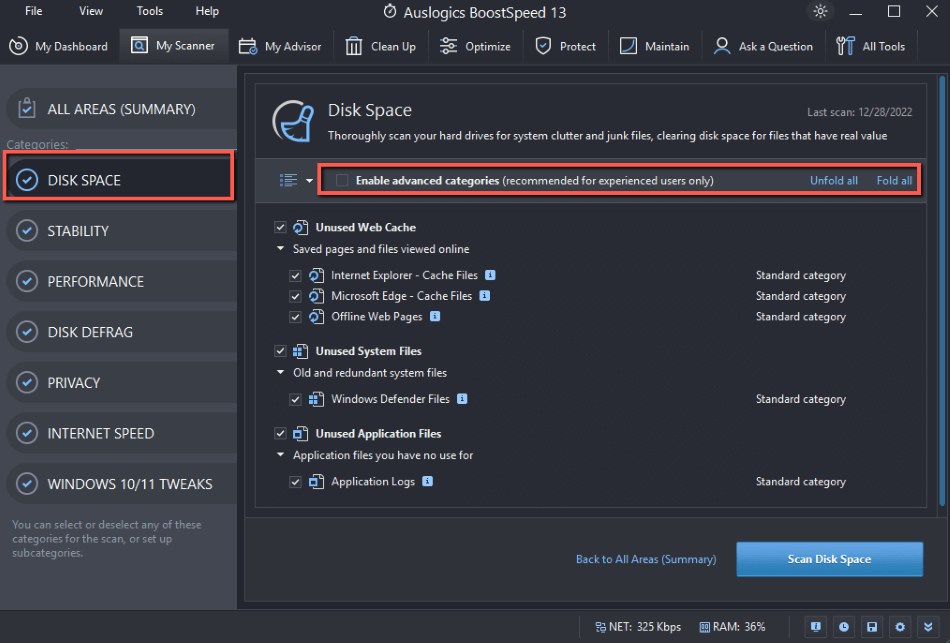Open Ask a Question tab
The image size is (950, 643).
pyautogui.click(x=763, y=46)
